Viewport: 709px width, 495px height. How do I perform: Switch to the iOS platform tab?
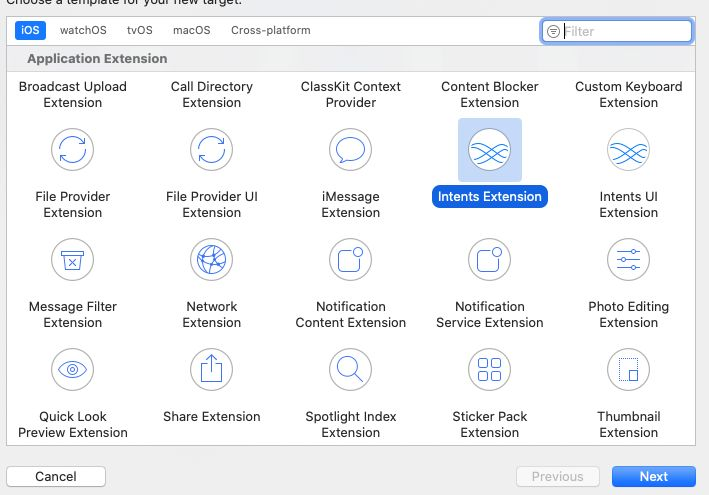[30, 30]
